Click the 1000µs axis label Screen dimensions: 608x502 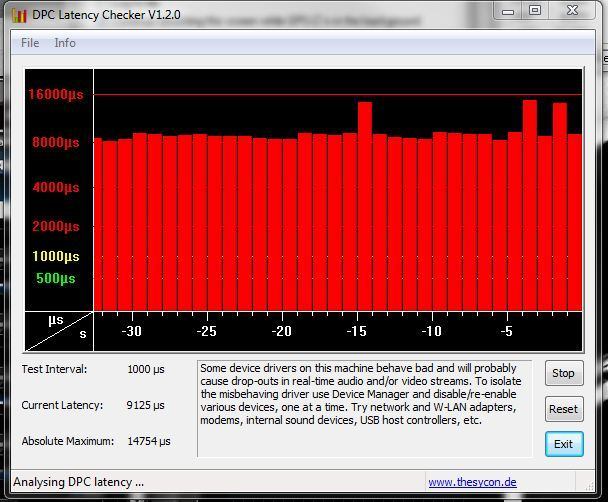point(56,256)
